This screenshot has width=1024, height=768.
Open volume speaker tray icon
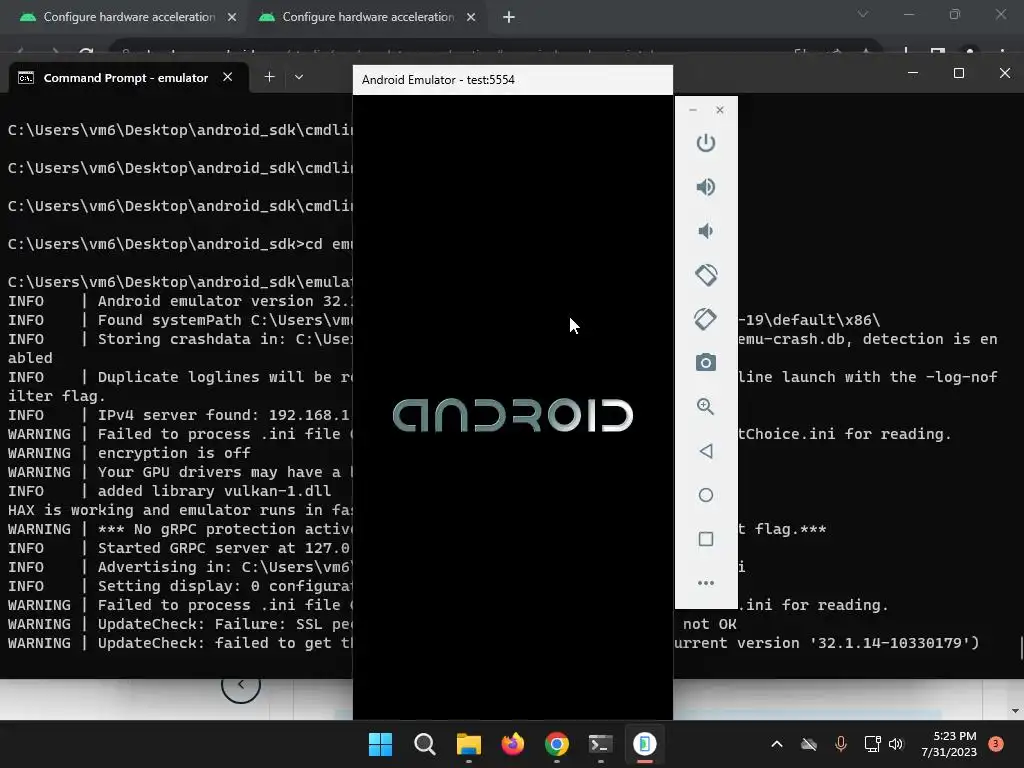(896, 744)
